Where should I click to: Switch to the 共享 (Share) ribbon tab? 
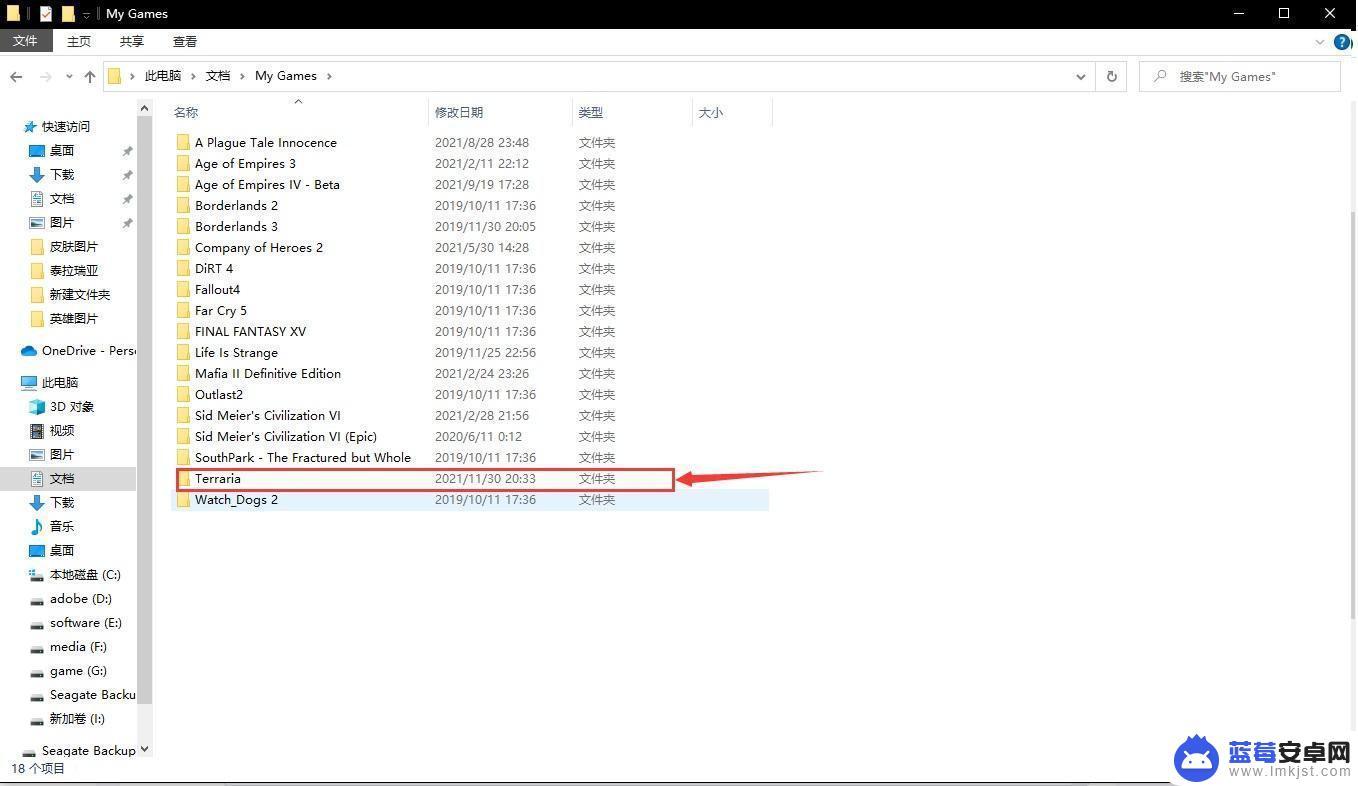(x=132, y=41)
